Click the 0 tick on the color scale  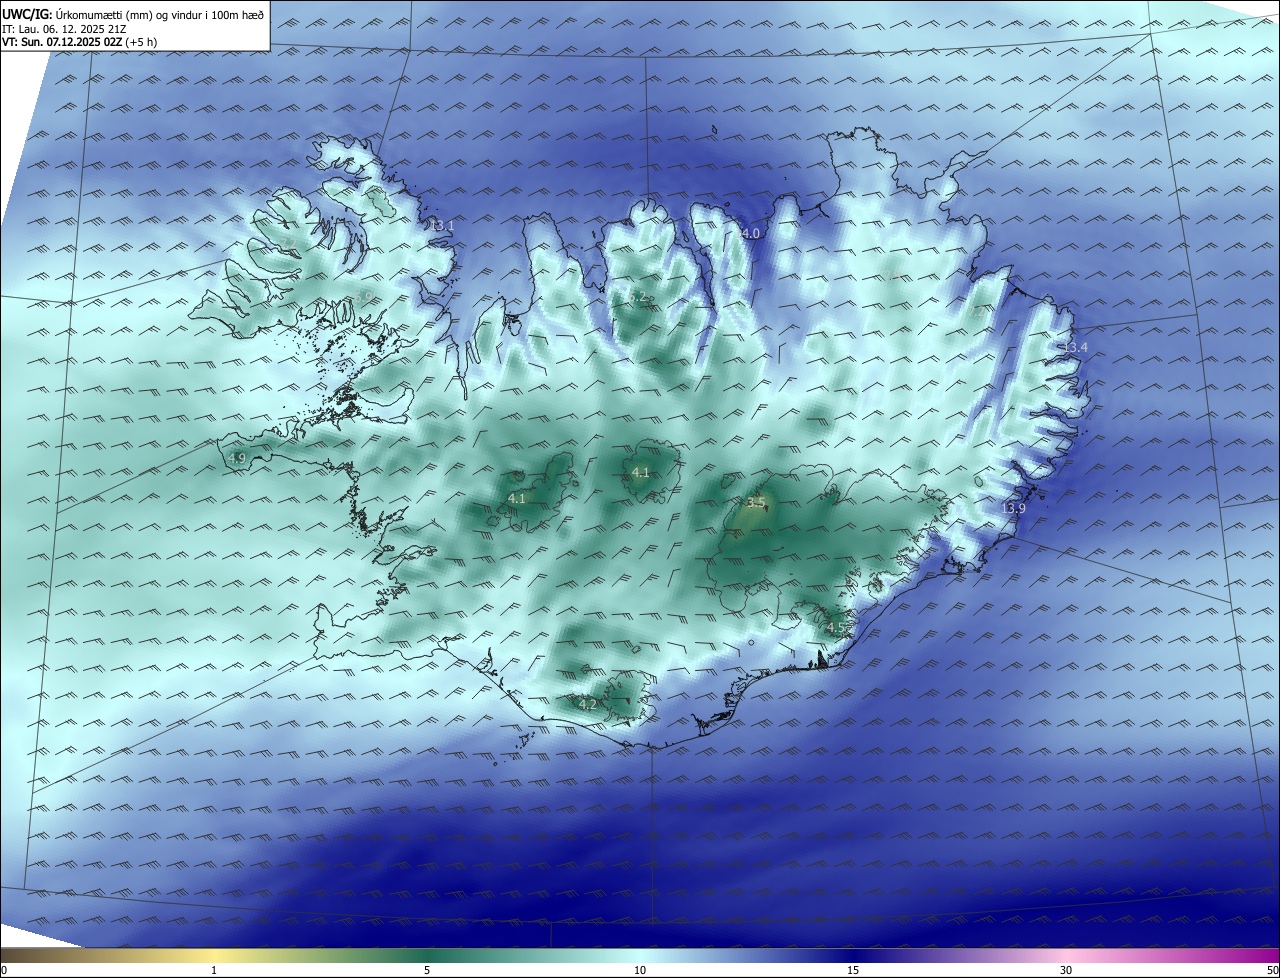pyautogui.click(x=4, y=970)
